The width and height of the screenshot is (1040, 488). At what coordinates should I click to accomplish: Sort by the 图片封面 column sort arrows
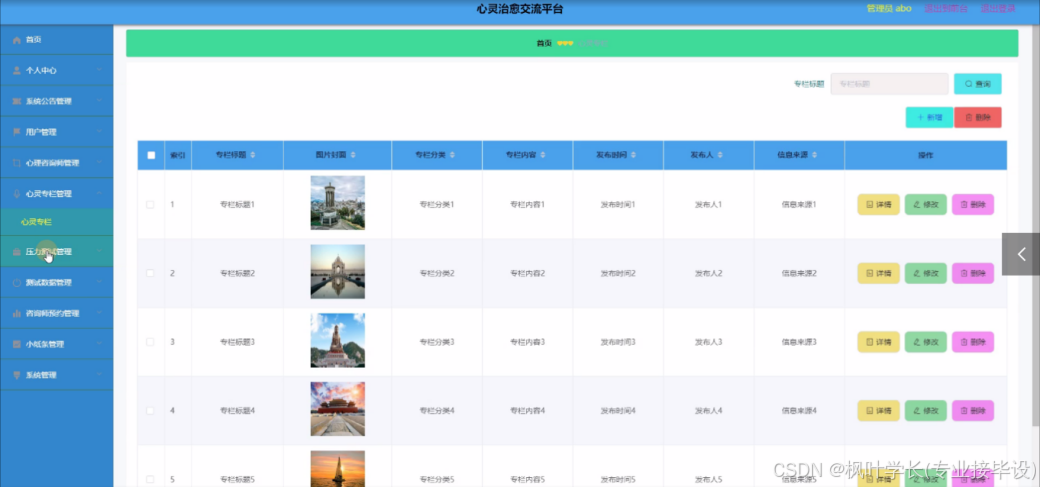tap(353, 155)
